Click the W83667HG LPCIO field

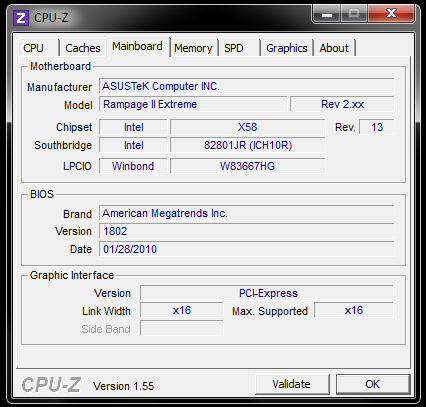point(248,166)
